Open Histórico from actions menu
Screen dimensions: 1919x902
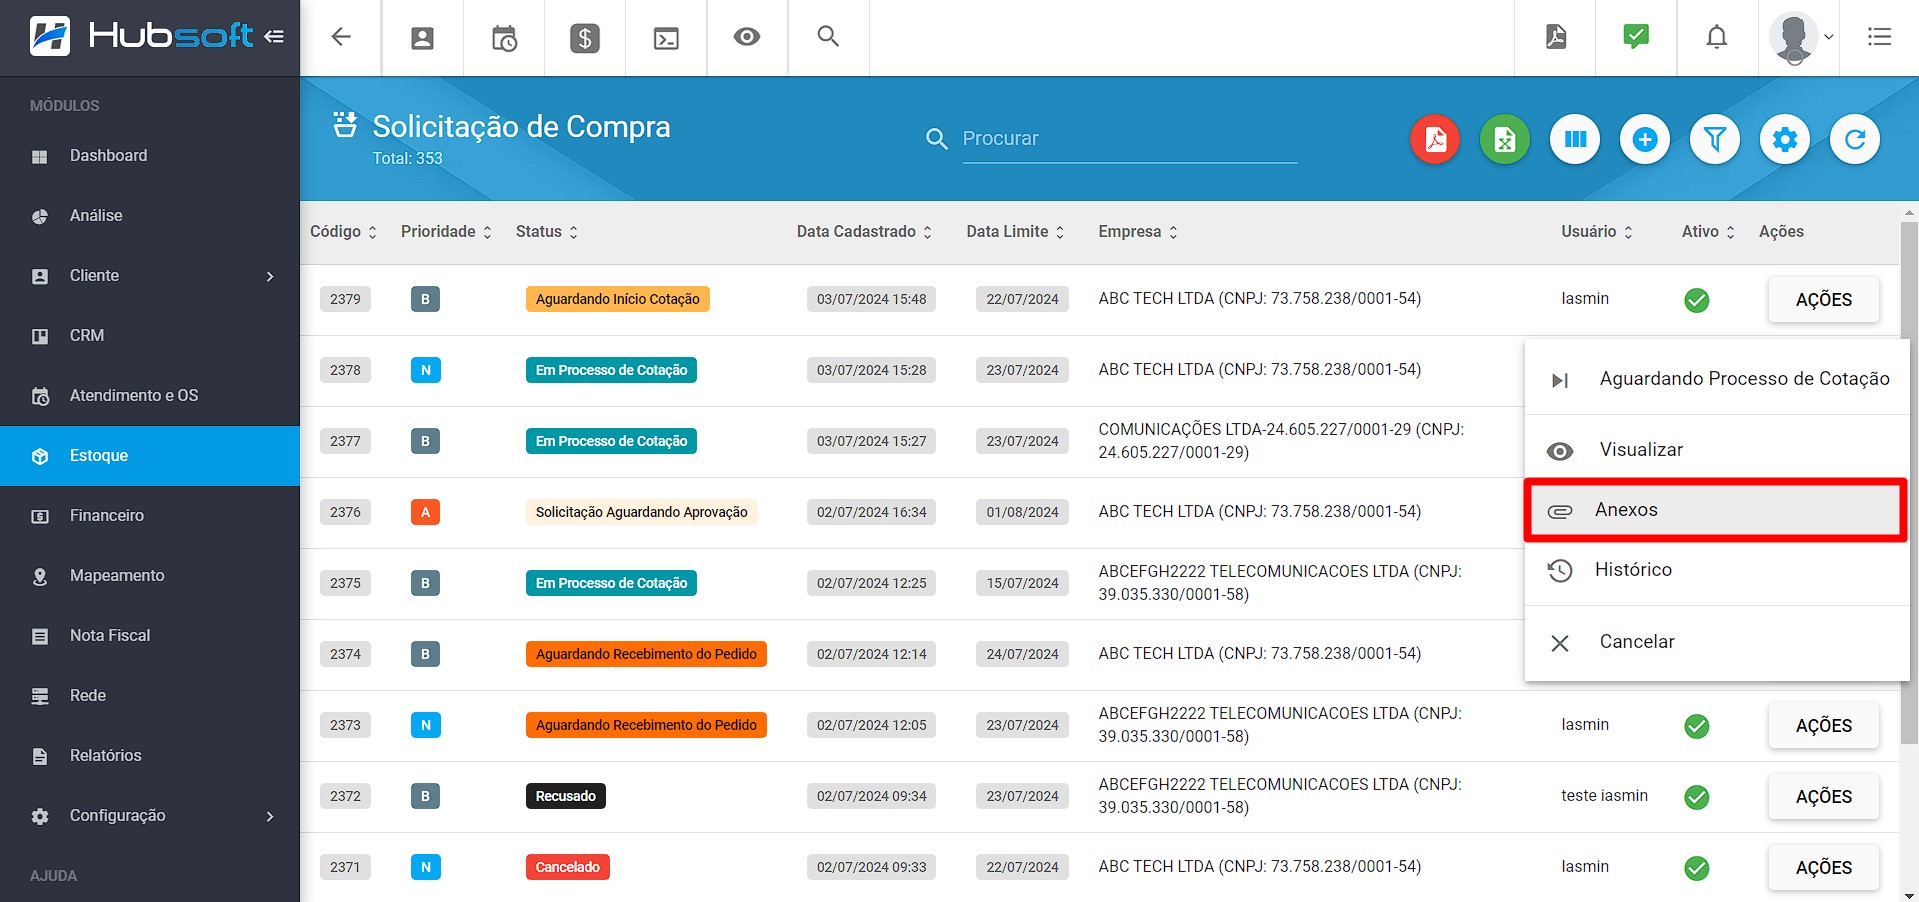[1717, 570]
